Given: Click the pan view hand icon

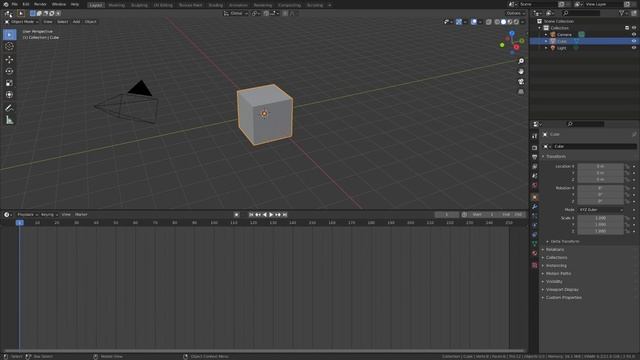Looking at the screenshot, I should pos(521,71).
